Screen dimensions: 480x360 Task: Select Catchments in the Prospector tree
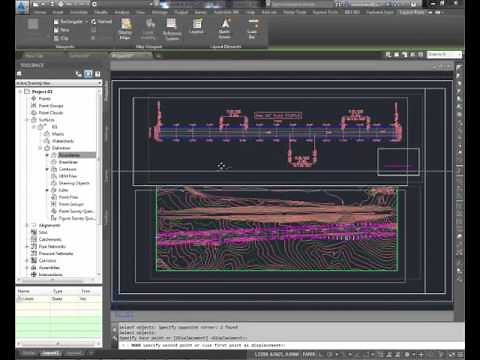click(x=50, y=239)
